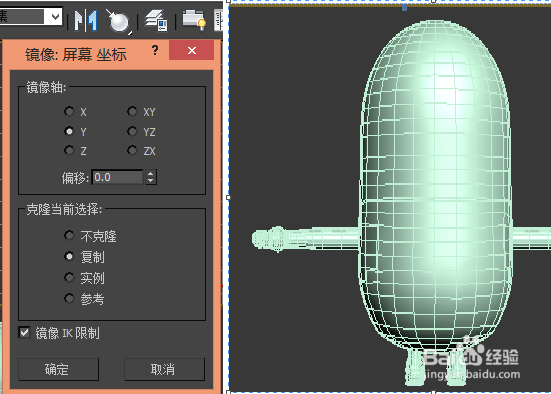The width and height of the screenshot is (551, 394).
Task: Toggle 镜像 IK 限制 checkbox
Action: (24, 332)
